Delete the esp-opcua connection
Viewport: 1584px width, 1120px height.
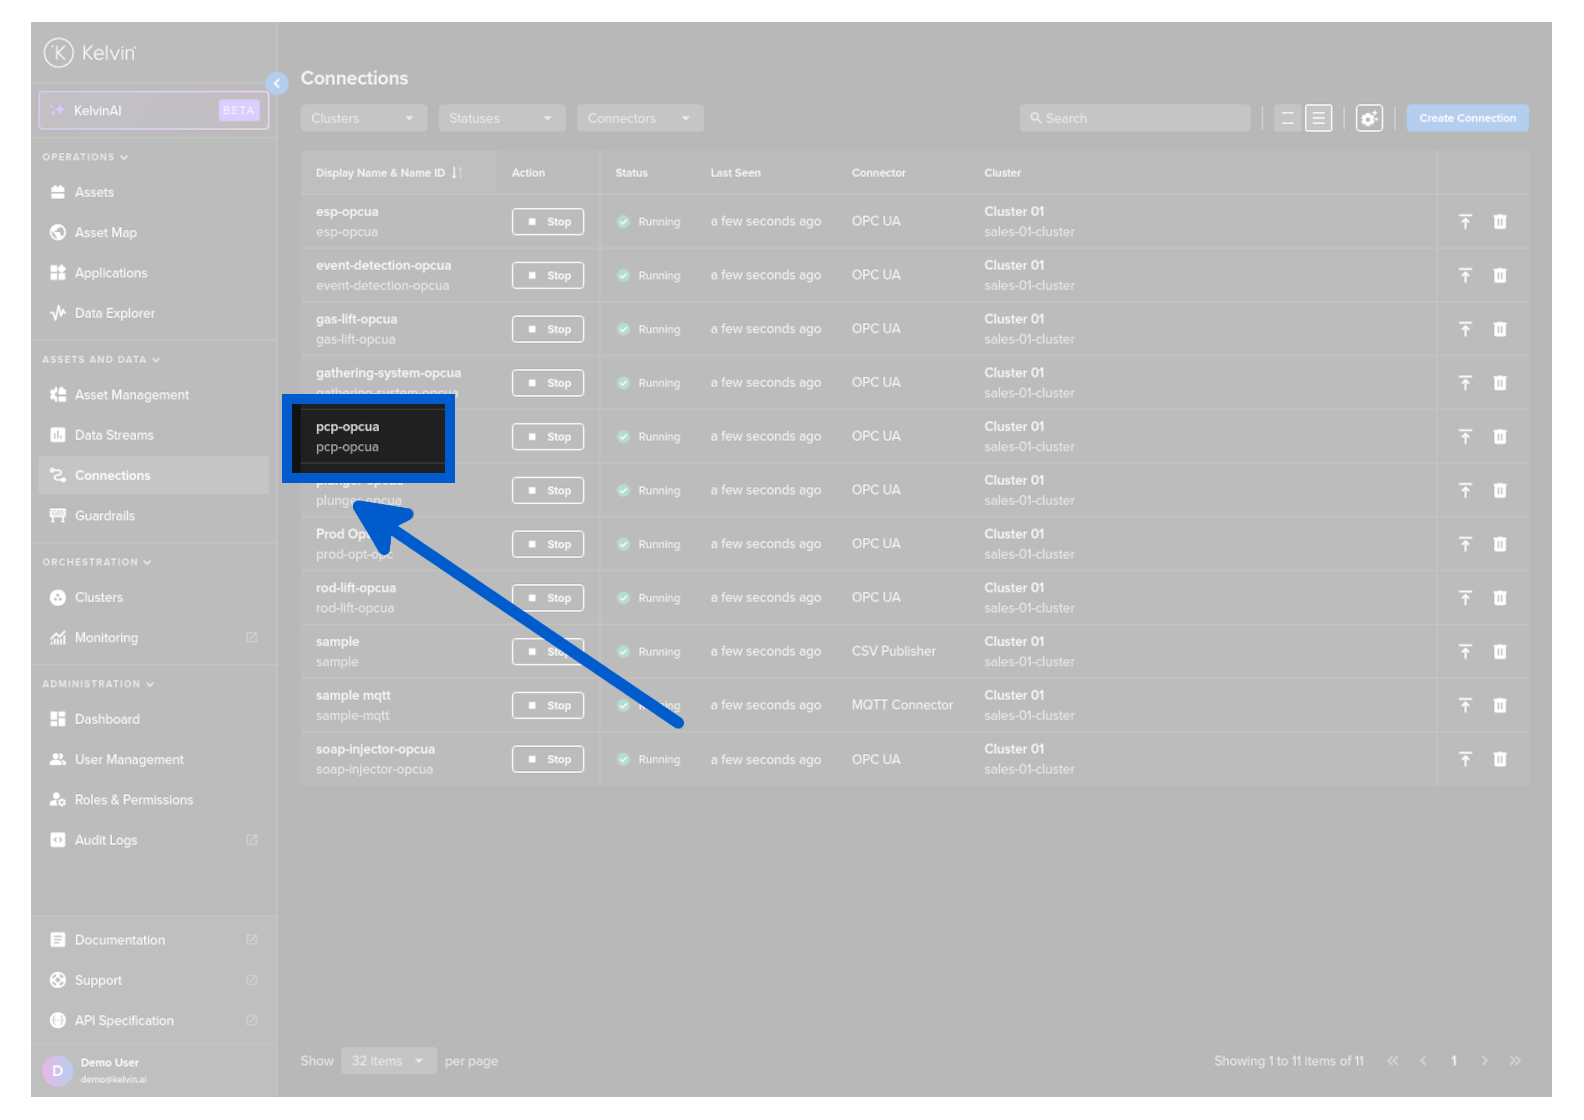pyautogui.click(x=1499, y=222)
